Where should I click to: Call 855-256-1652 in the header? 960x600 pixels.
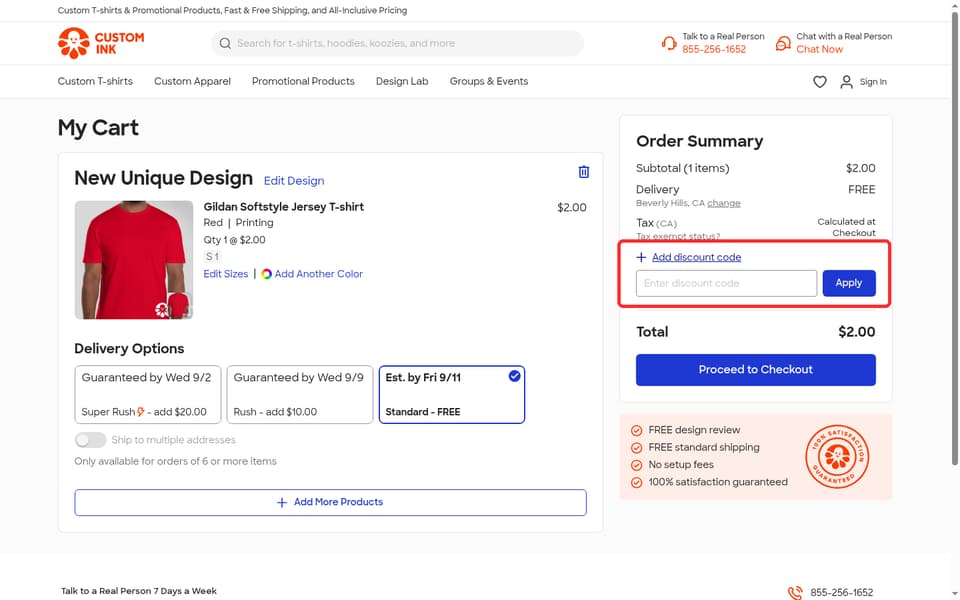[714, 50]
